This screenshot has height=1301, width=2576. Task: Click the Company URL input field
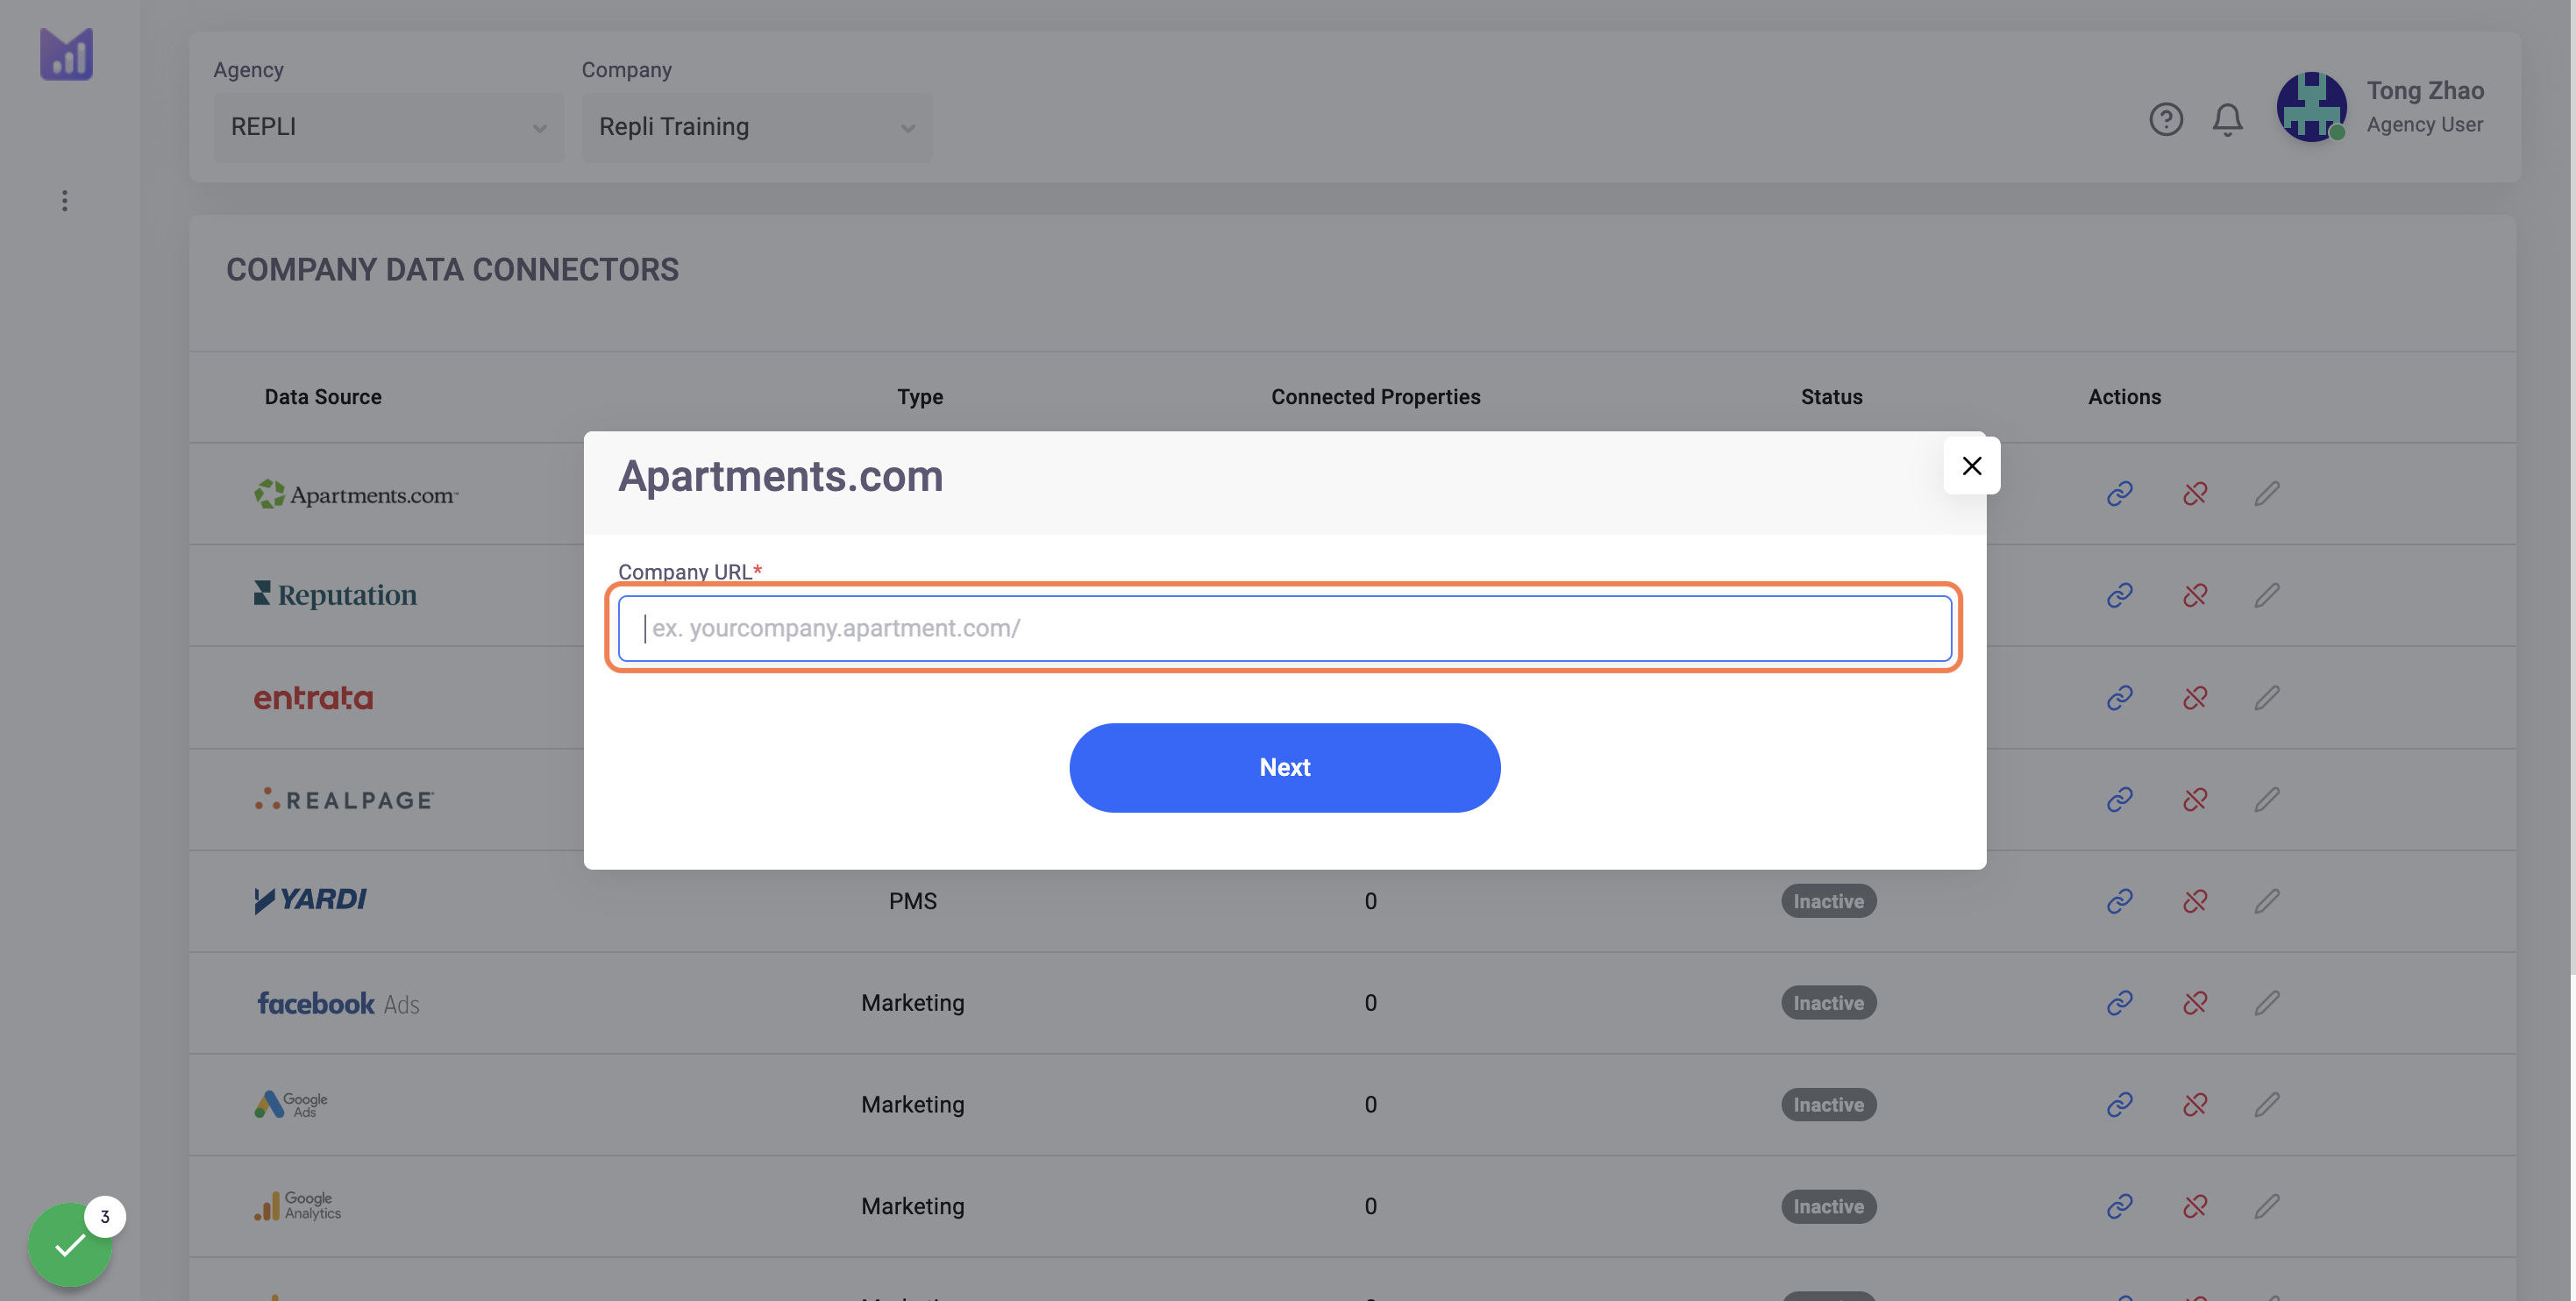tap(1284, 628)
